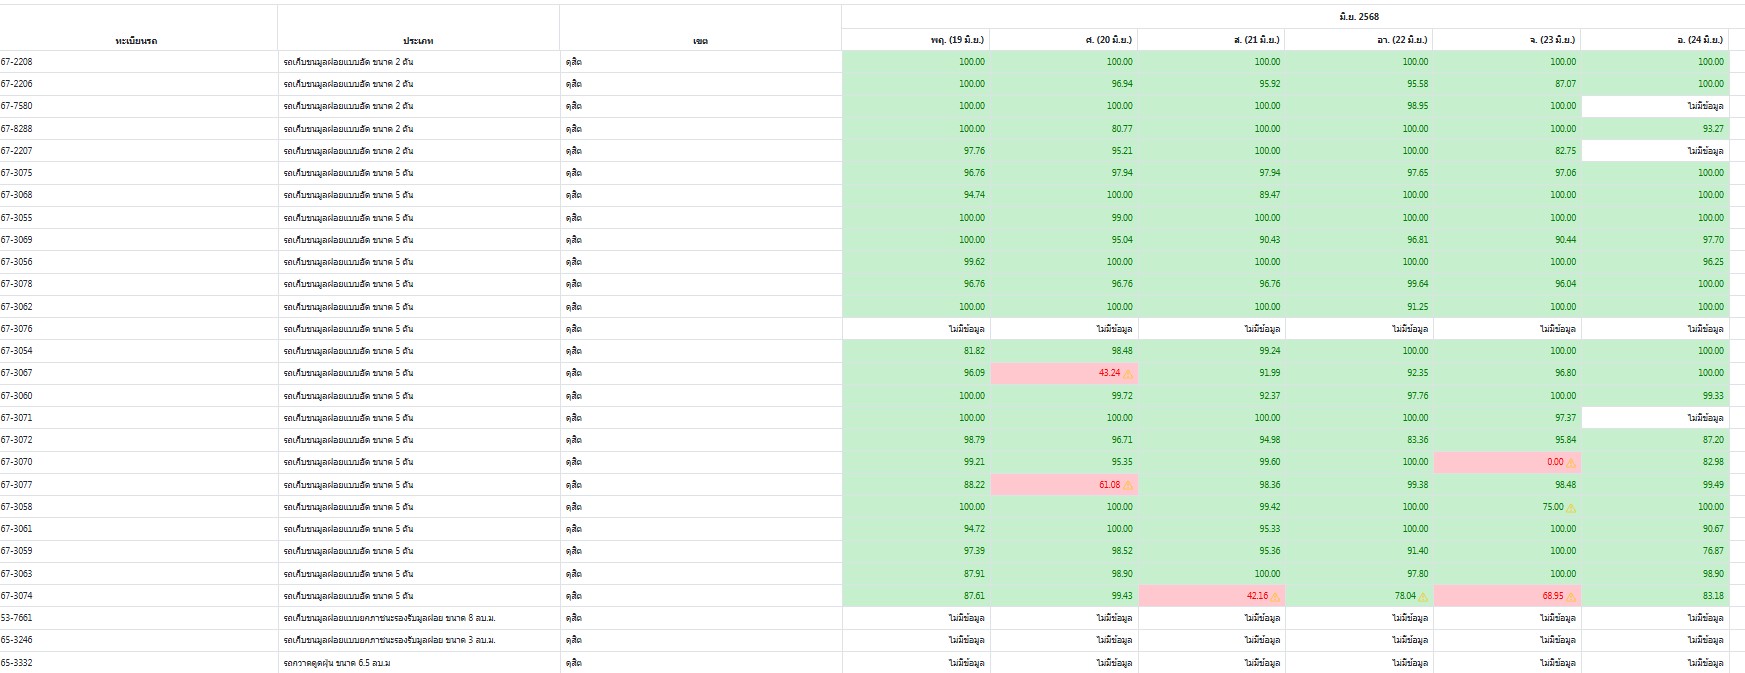Click the ทะเบียนรถ column header
This screenshot has height=673, width=1745.
[137, 41]
